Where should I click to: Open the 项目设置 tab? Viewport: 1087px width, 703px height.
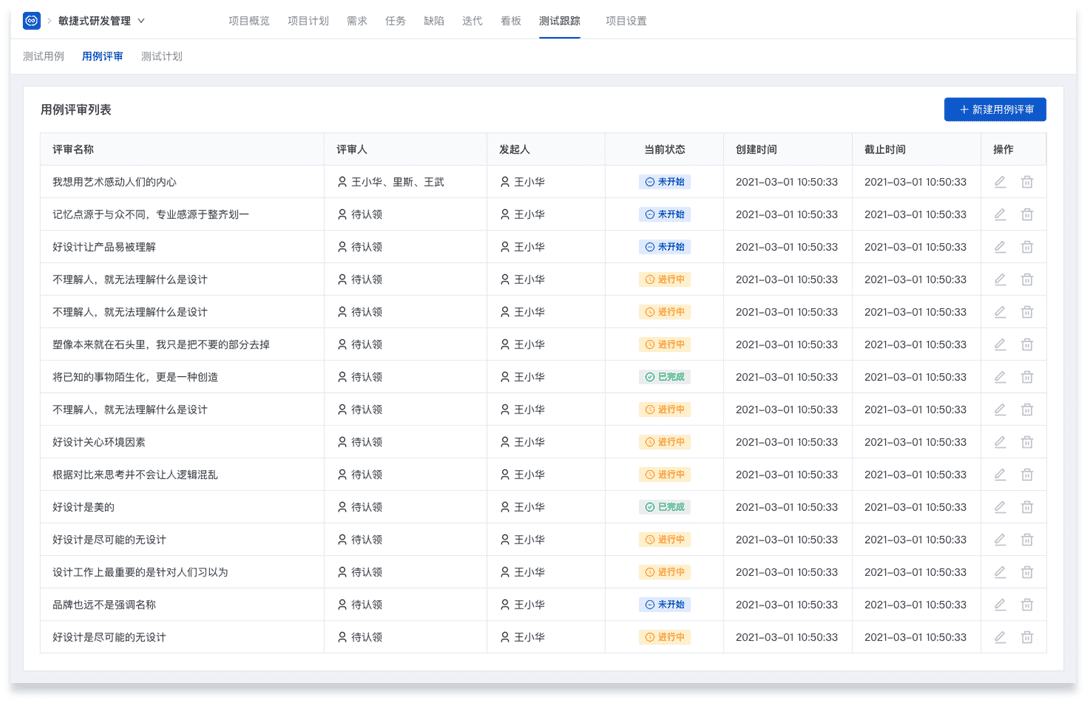(x=626, y=21)
